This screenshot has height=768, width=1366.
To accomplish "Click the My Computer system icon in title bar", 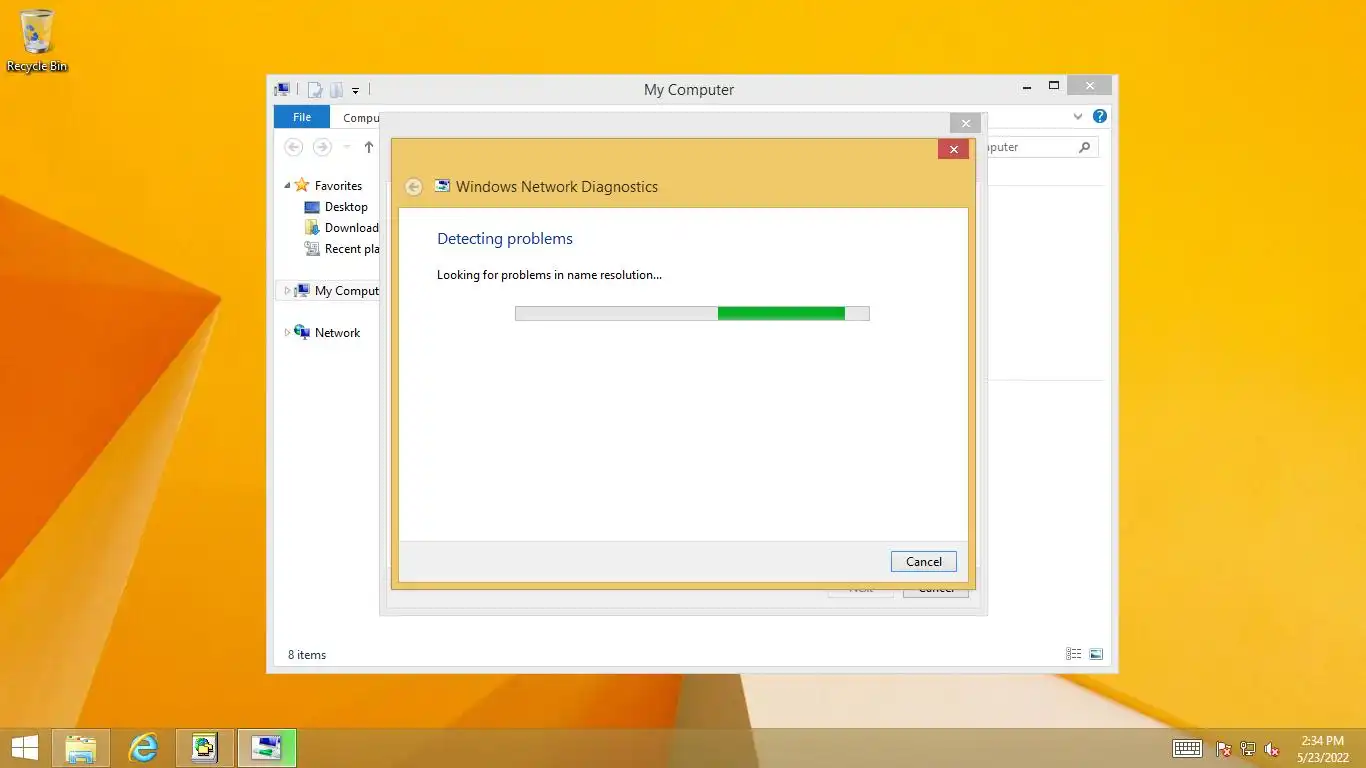I will point(283,89).
